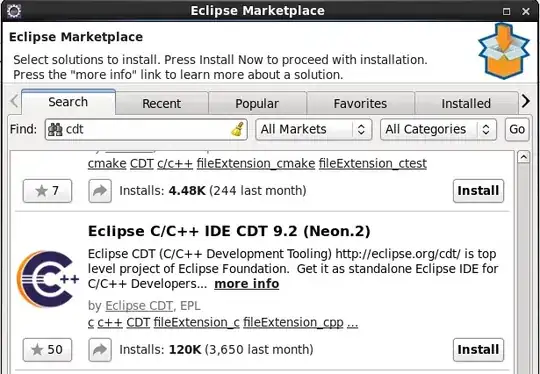Click the fileExtension_cpp tag link
This screenshot has height=374, width=540.
(293, 323)
